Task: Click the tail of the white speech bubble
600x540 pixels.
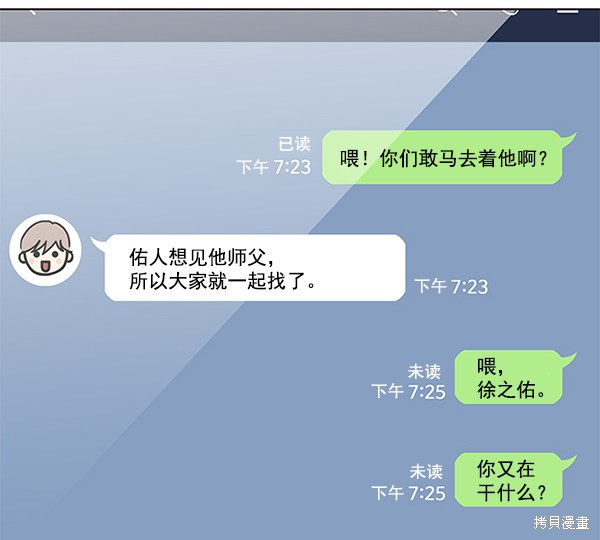Action: coord(97,242)
